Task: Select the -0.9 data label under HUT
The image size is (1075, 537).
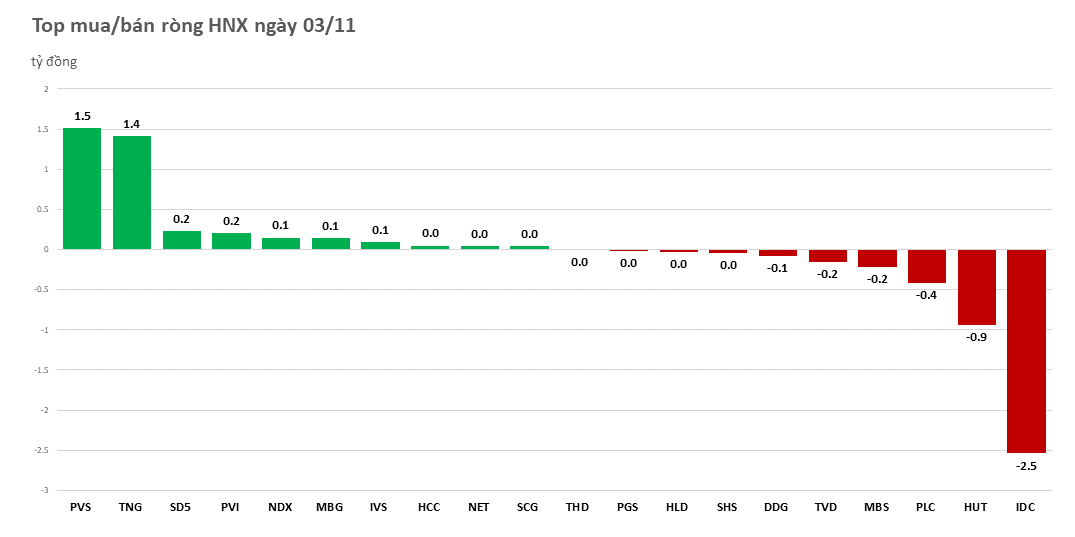Action: click(976, 337)
